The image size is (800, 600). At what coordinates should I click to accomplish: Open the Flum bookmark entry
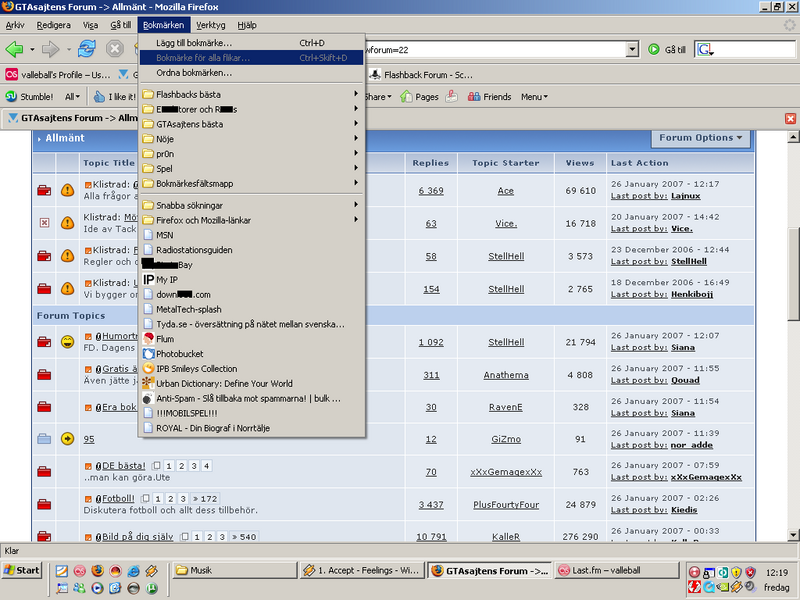[165, 339]
